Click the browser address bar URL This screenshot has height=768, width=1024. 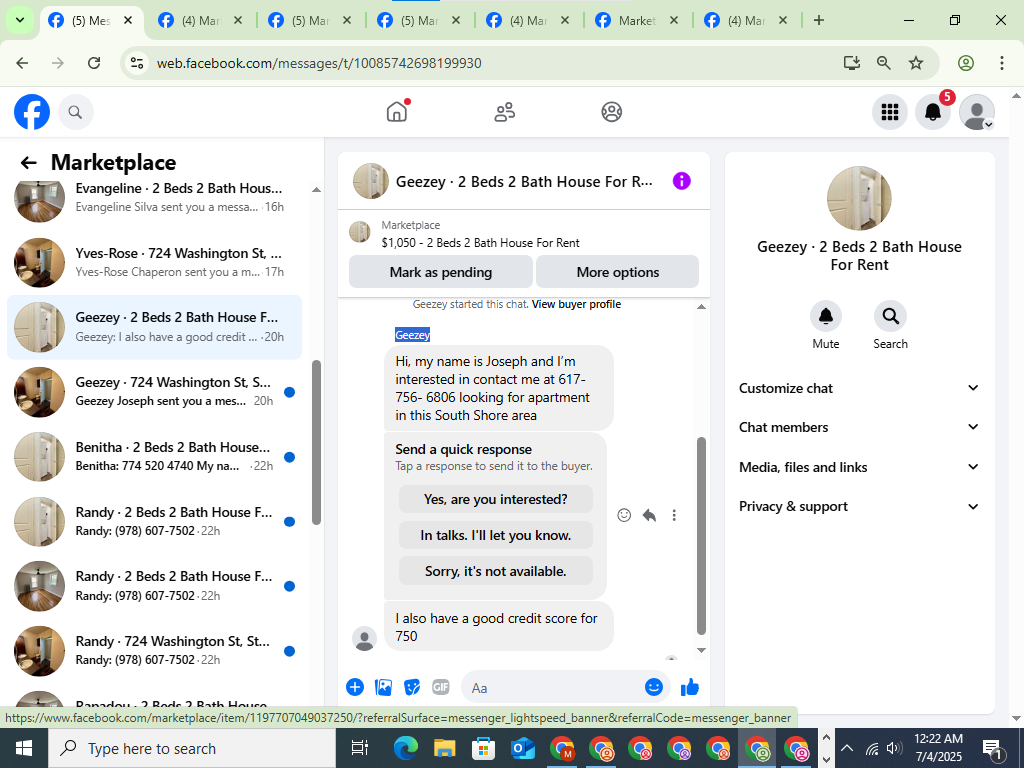[x=319, y=63]
